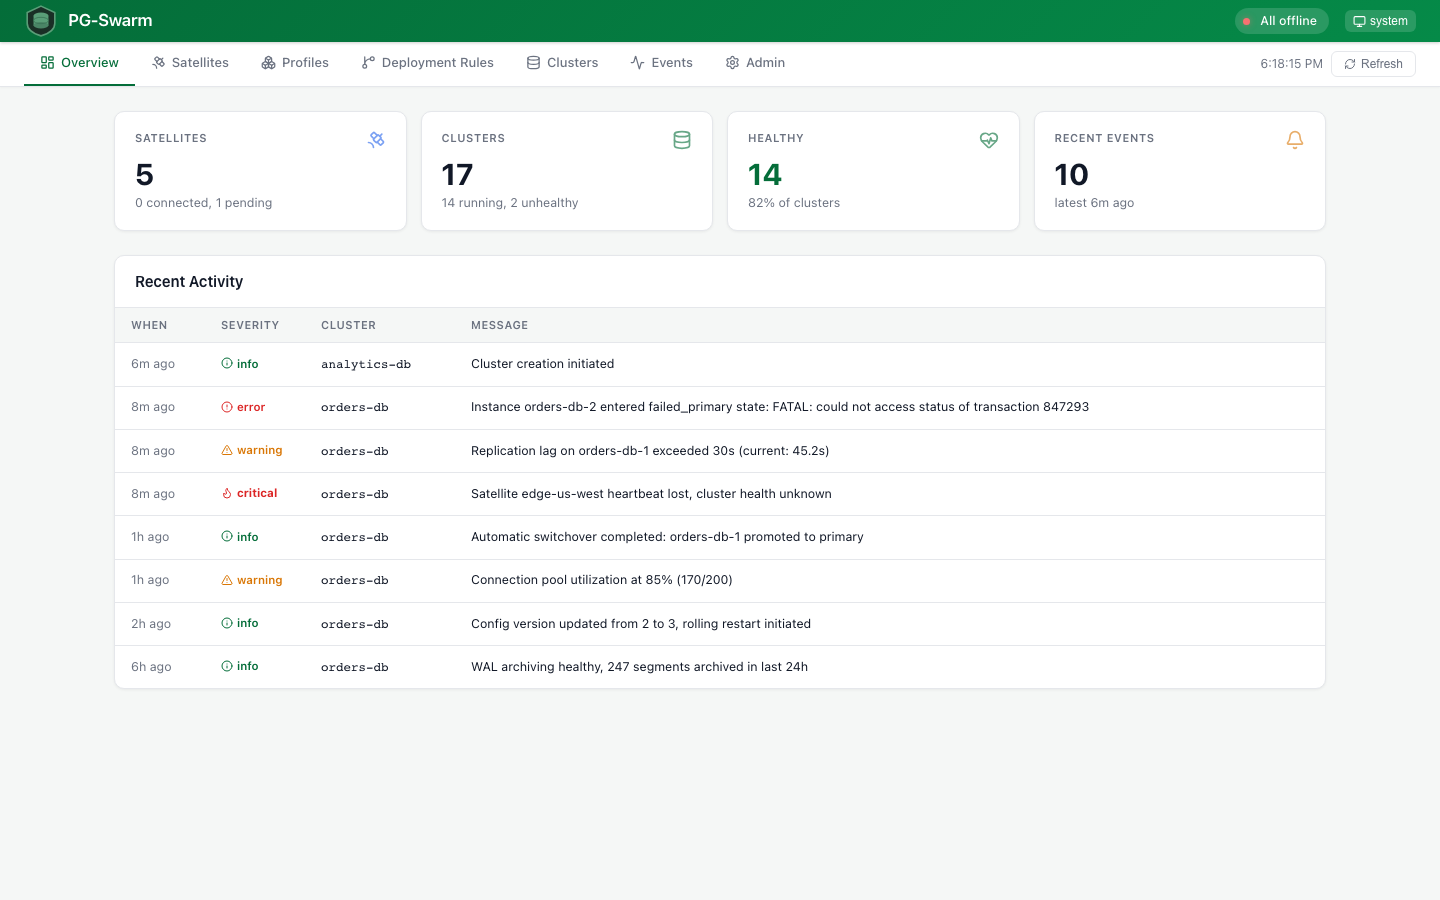Click the error icon in failed_primary row
This screenshot has height=900, width=1440.
coord(227,407)
